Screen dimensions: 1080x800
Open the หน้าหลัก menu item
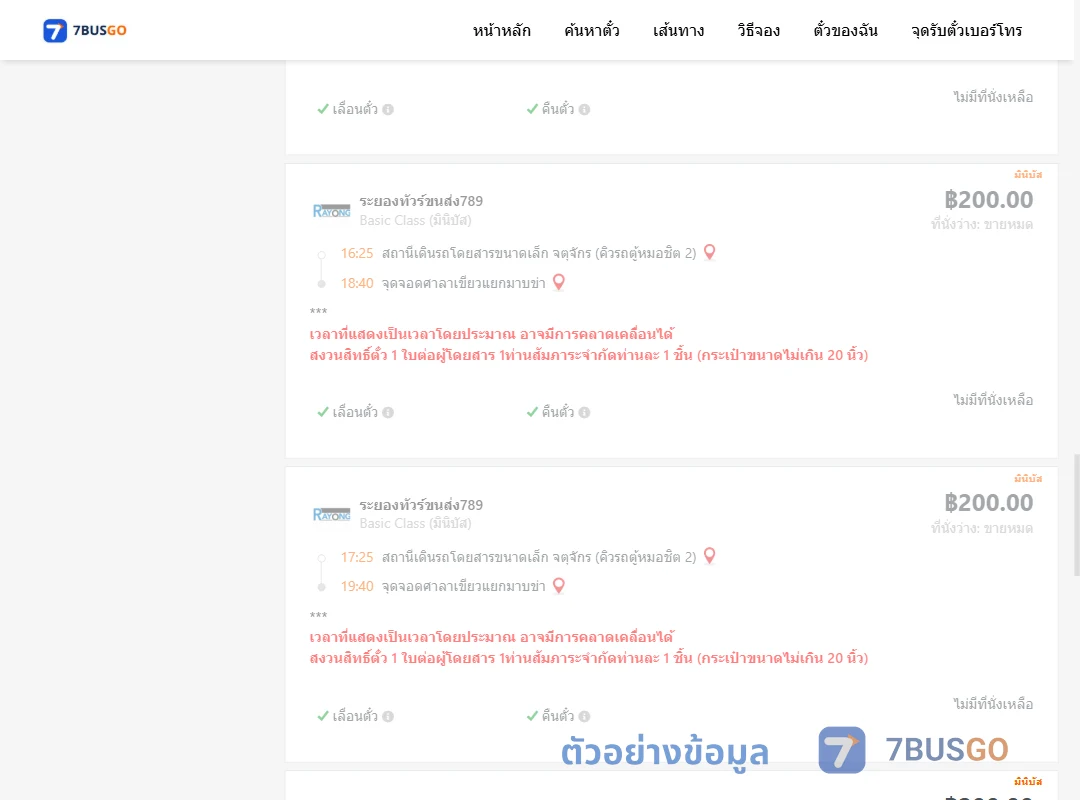tap(501, 30)
